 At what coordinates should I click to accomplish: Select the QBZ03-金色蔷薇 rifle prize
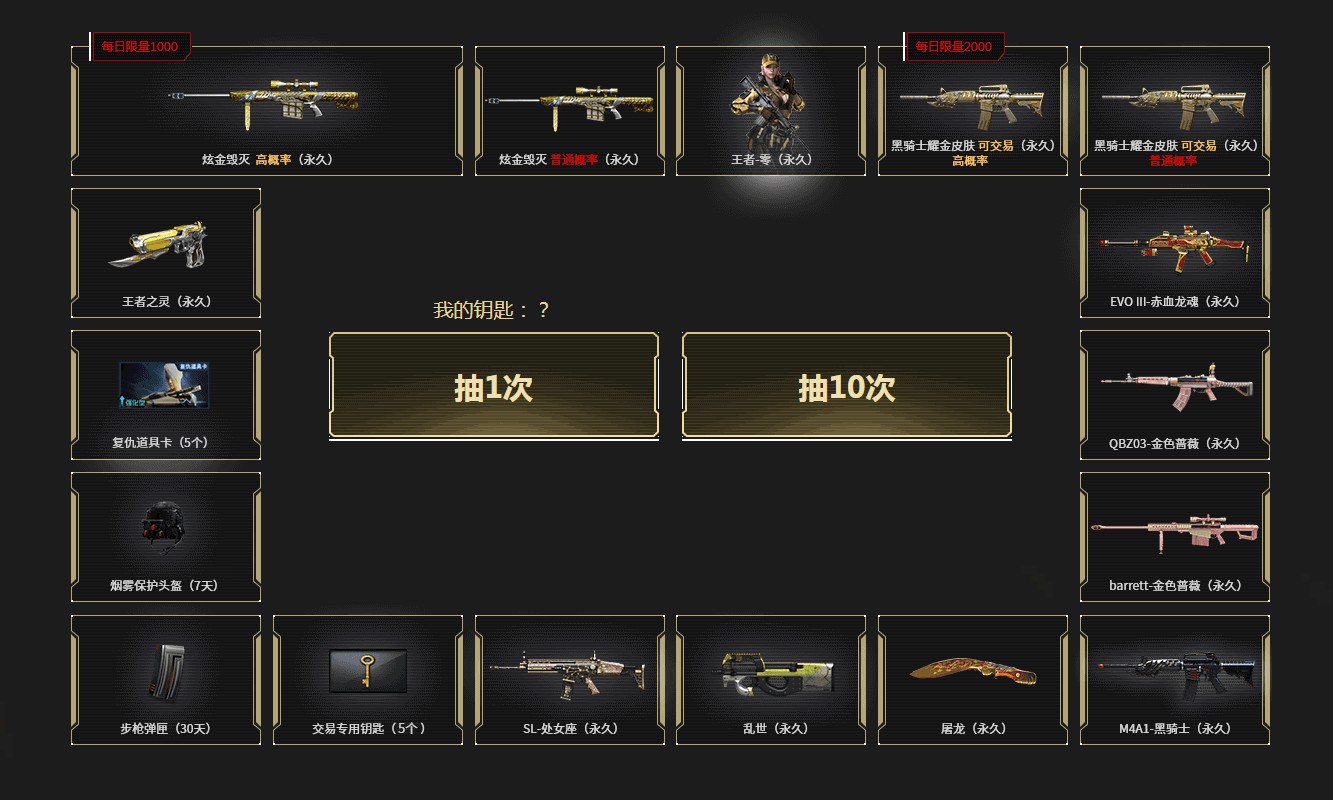[x=1175, y=395]
